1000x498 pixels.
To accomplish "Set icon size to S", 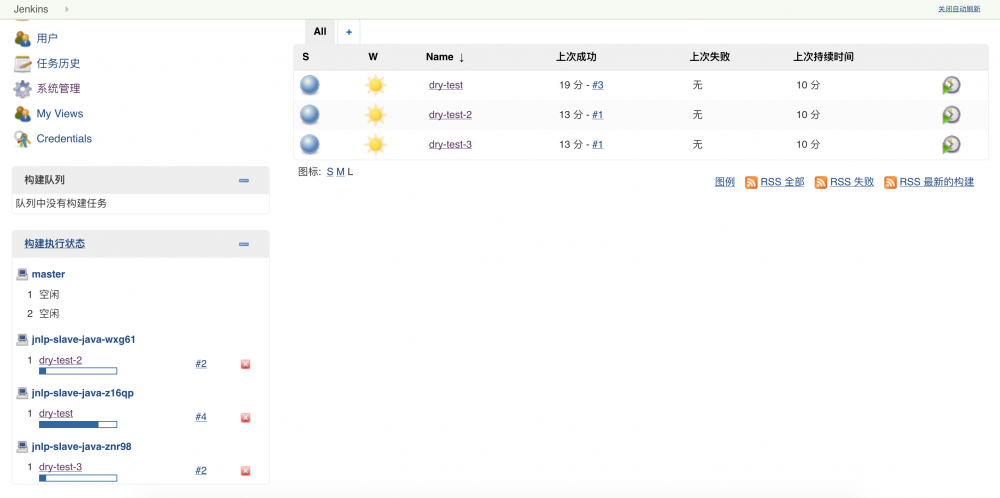I will [x=330, y=172].
